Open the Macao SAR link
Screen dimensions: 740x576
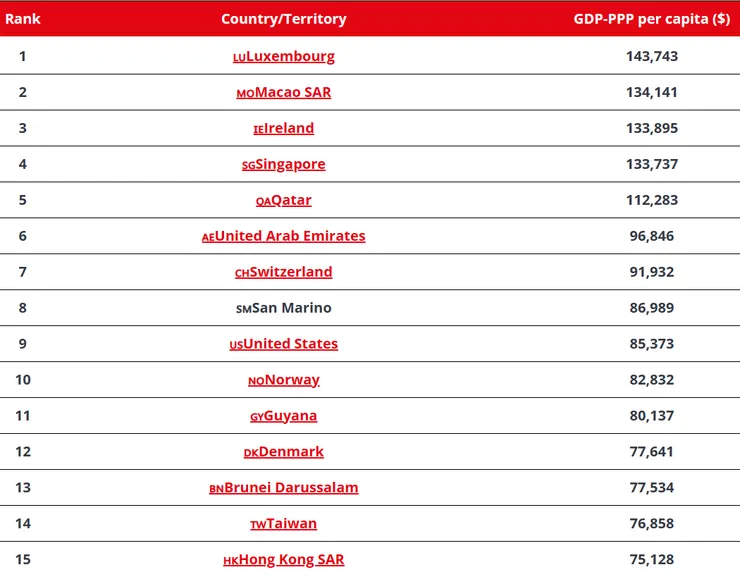pos(284,92)
